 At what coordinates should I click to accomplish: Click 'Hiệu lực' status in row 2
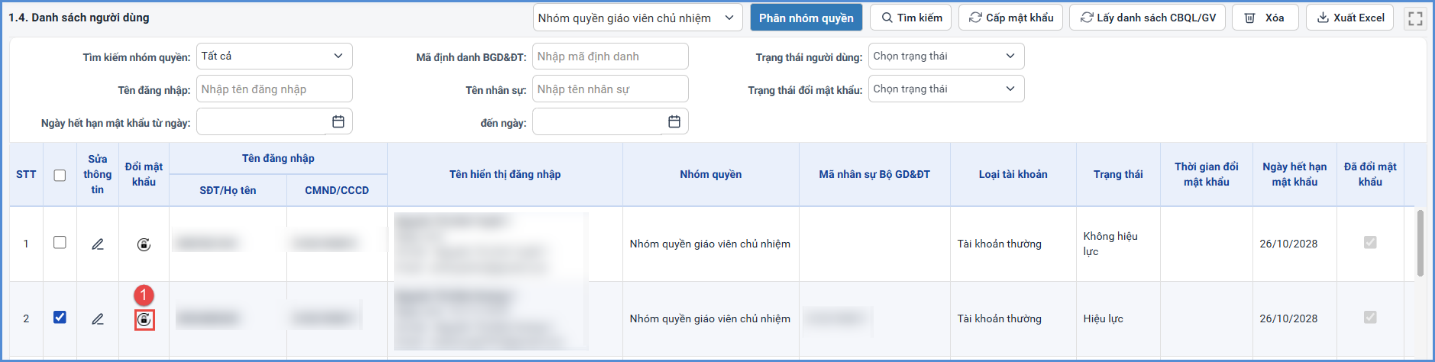tap(1103, 319)
